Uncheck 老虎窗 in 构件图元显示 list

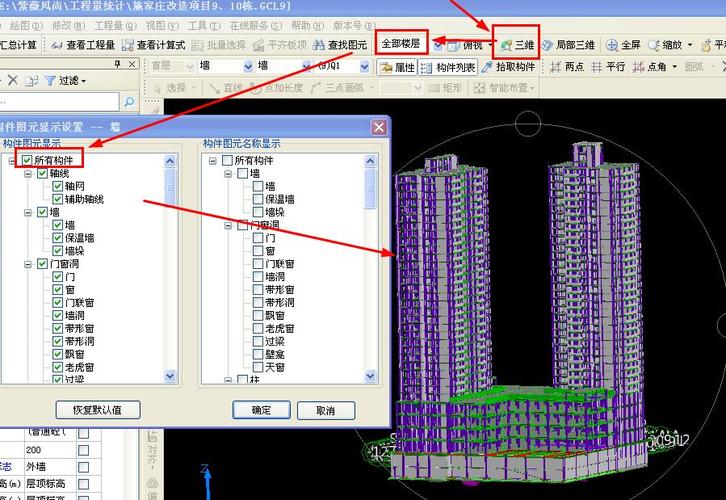(x=57, y=367)
